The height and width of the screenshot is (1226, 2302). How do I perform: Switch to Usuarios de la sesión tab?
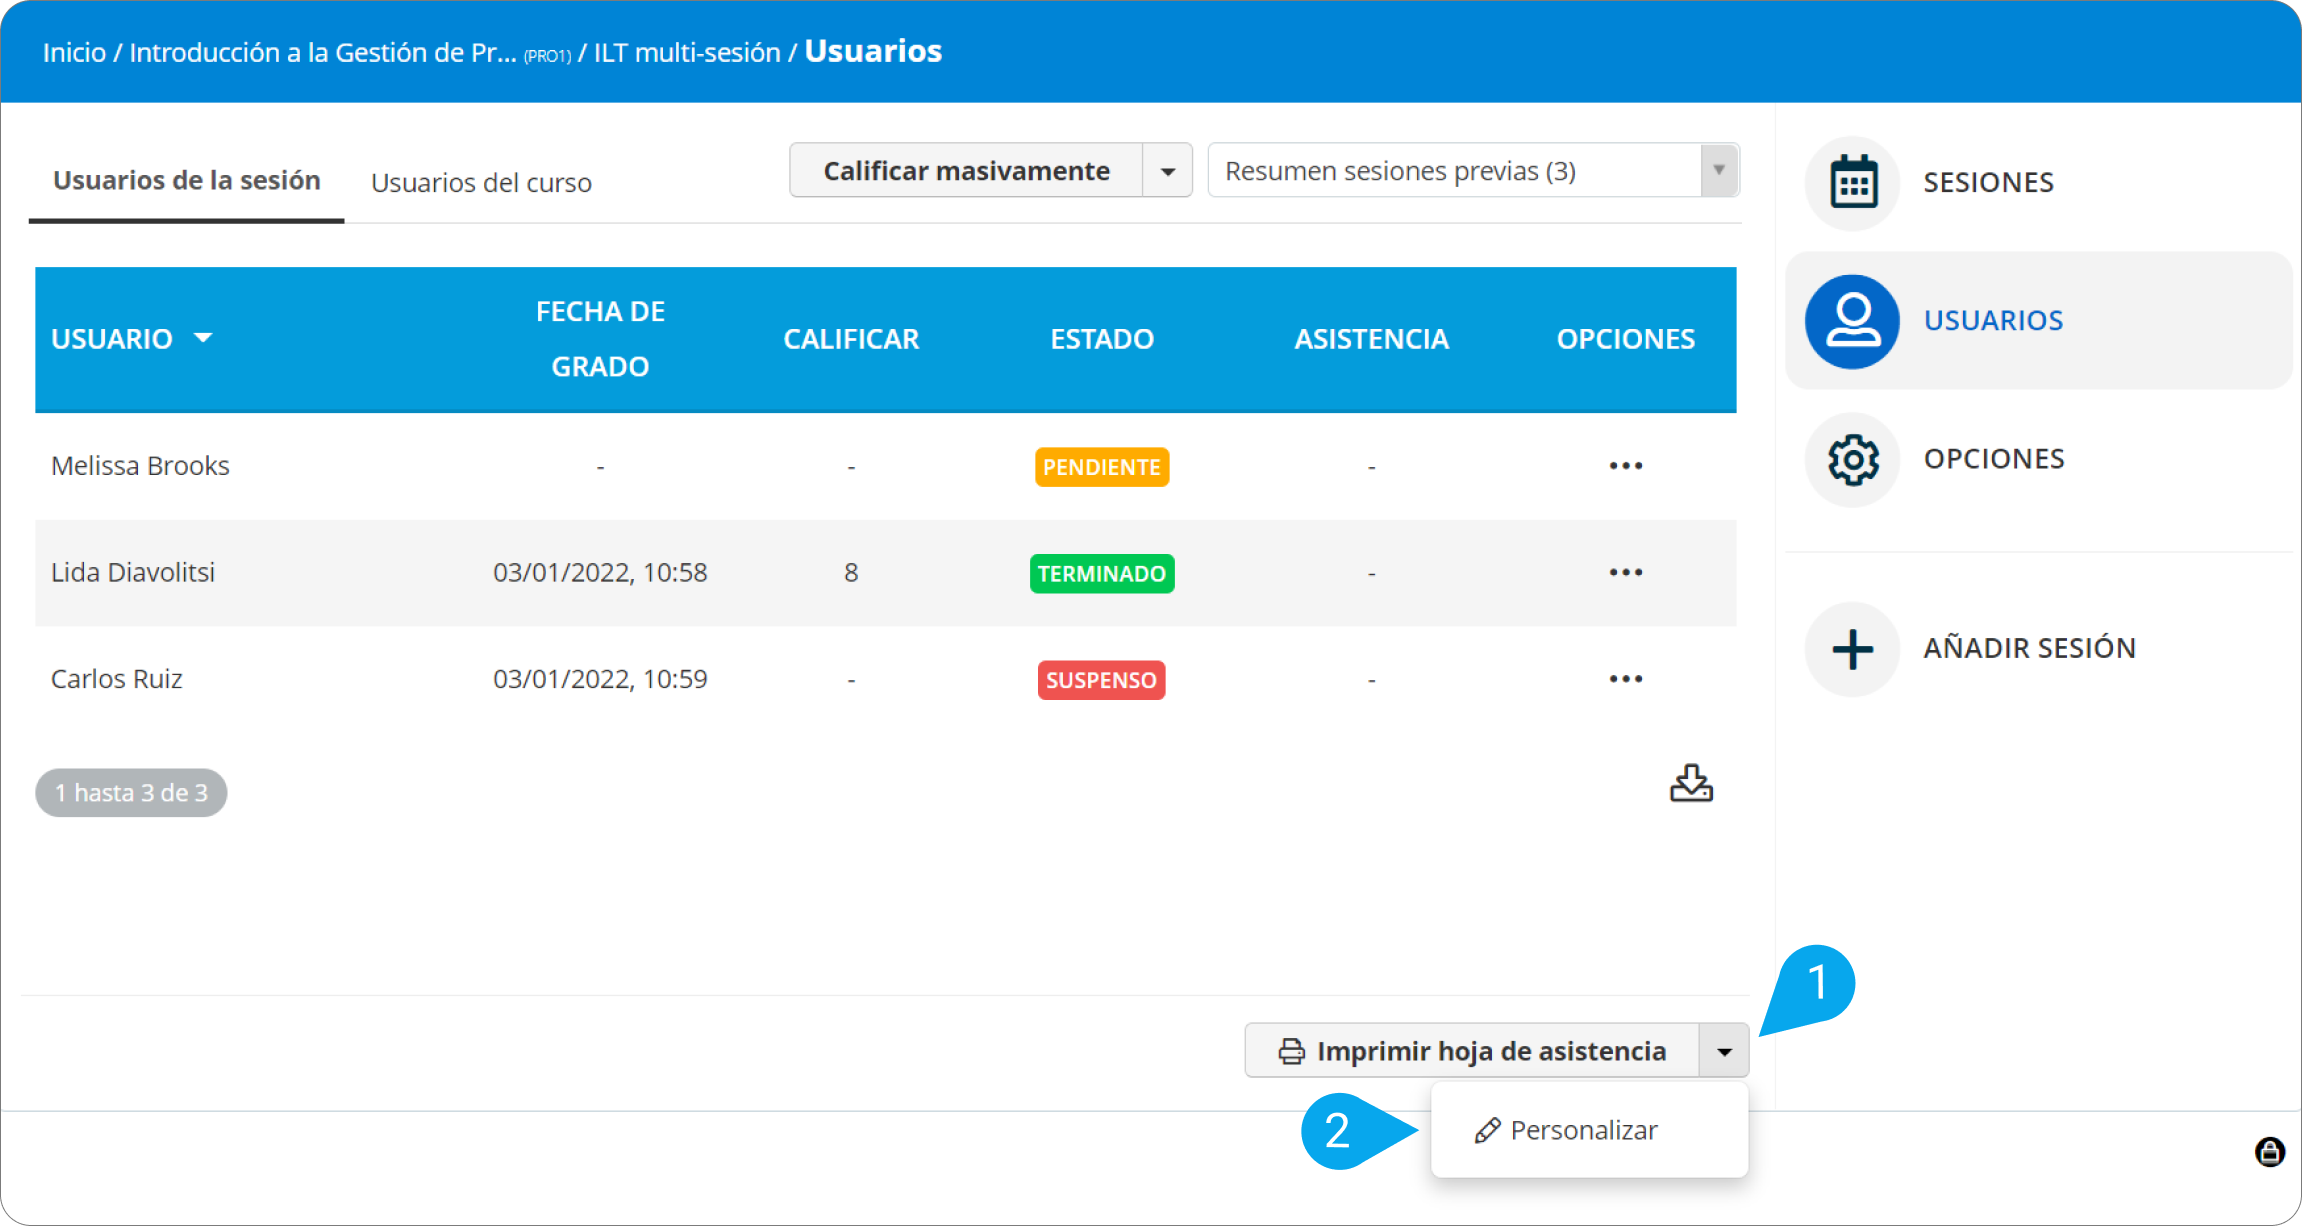click(187, 180)
